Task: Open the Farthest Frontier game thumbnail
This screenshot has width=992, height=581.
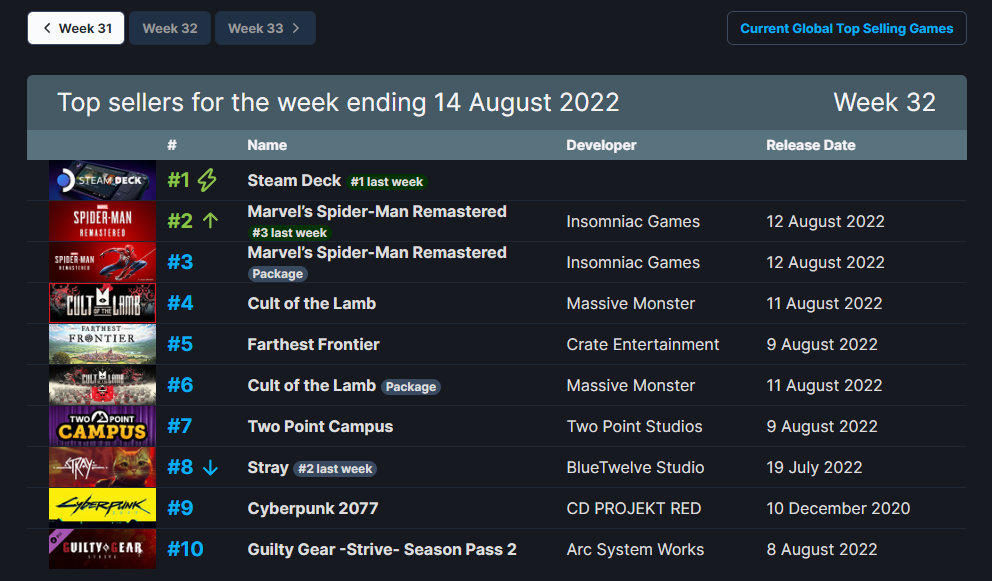Action: click(x=102, y=344)
